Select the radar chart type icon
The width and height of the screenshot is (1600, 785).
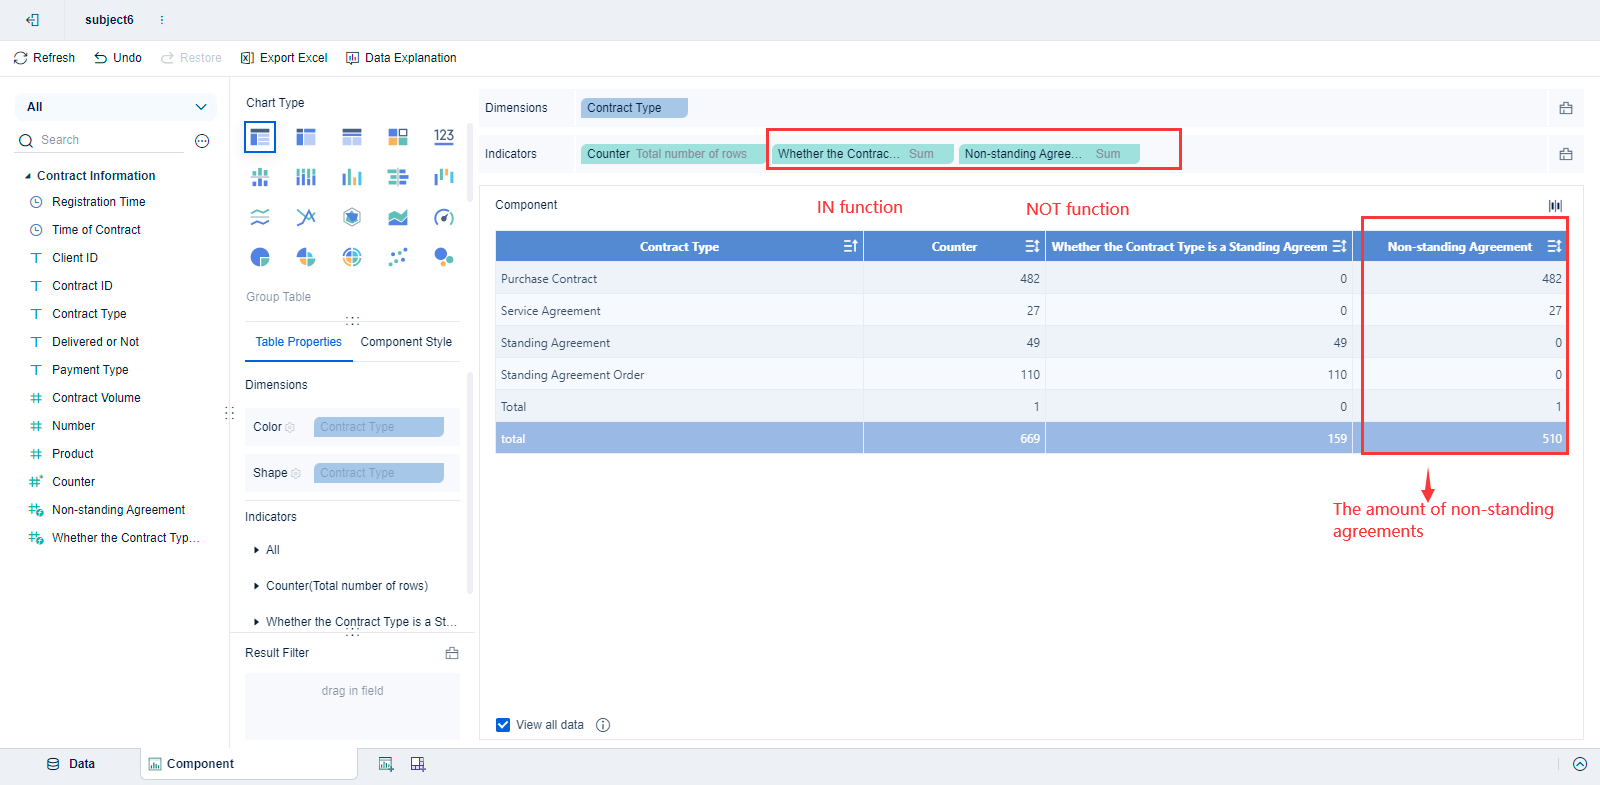tap(352, 217)
